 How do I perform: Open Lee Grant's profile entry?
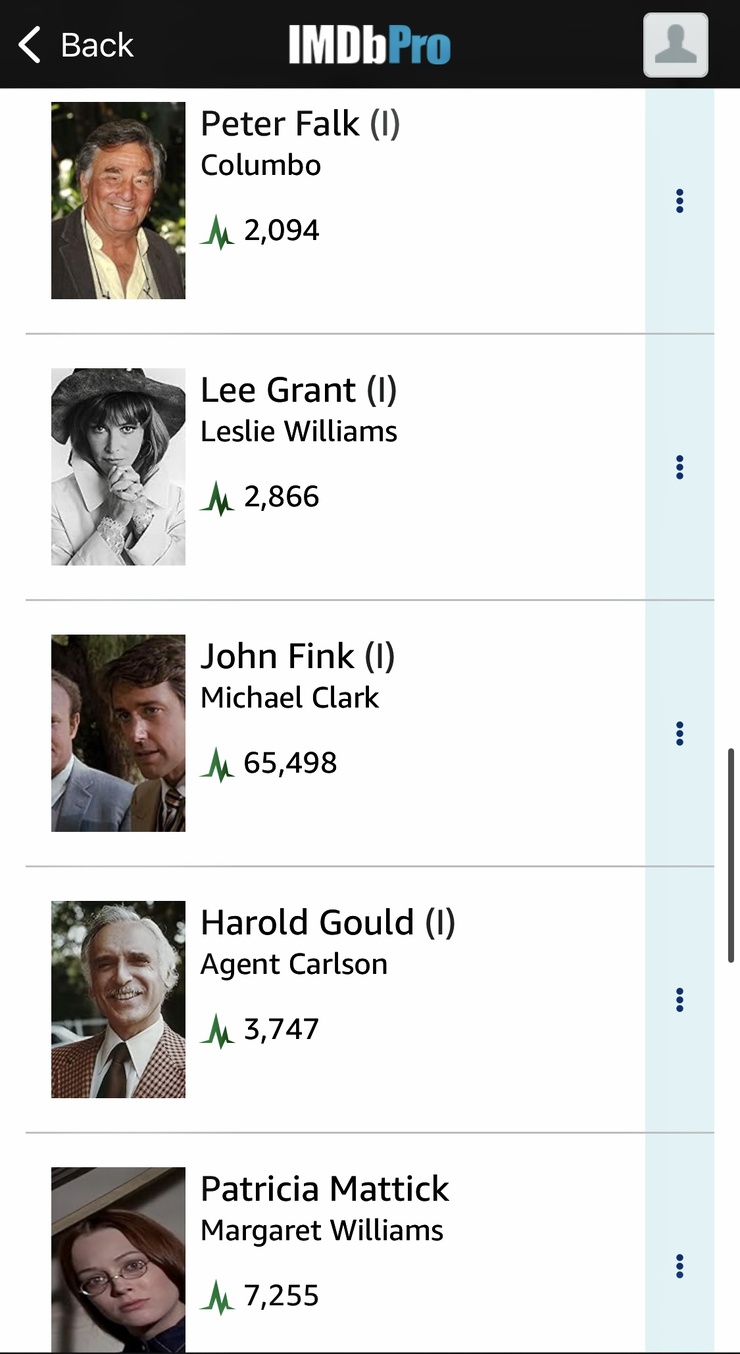tap(299, 390)
